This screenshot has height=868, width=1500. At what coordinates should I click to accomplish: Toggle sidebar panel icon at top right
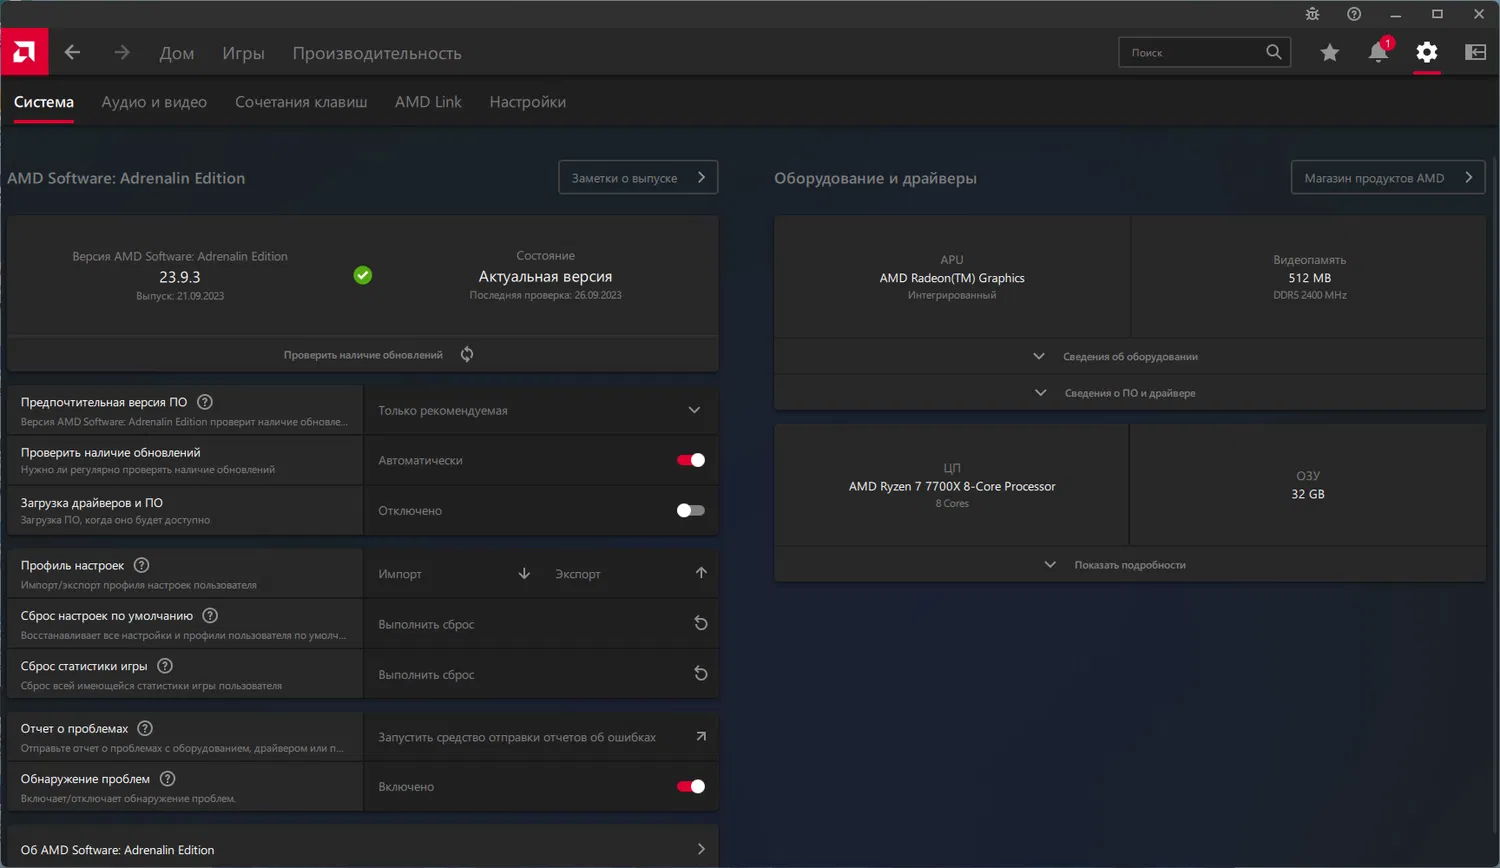1475,53
